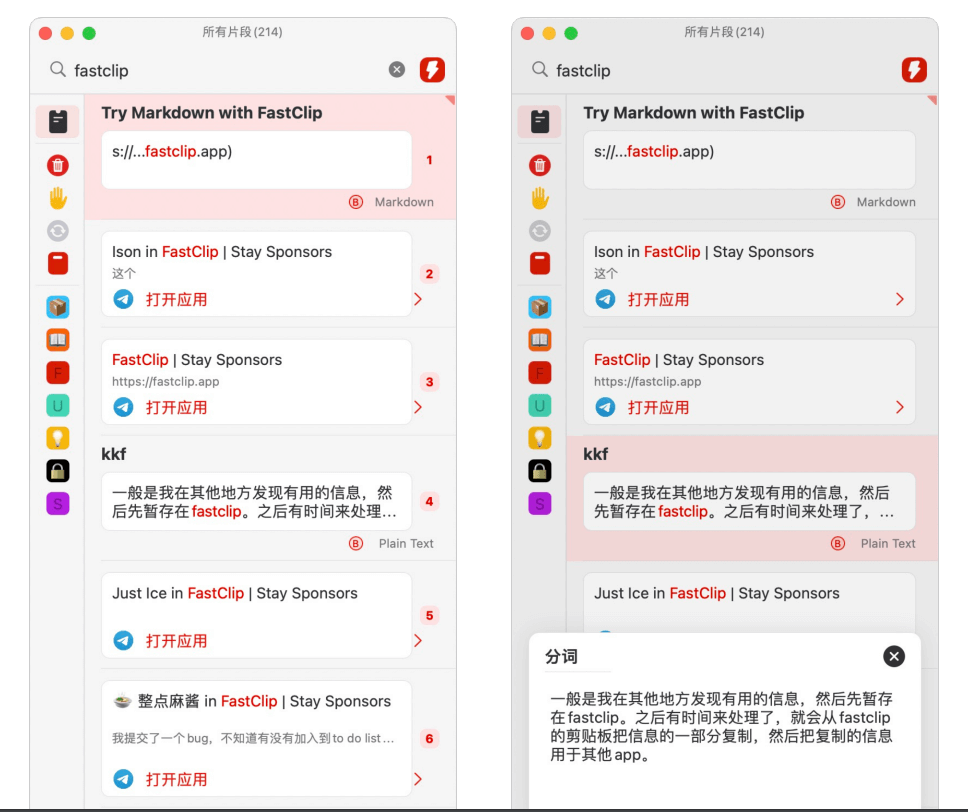Click the Telegram icon in left 'Ison in FastClip' card
Screen dimensions: 968x812
click(123, 299)
